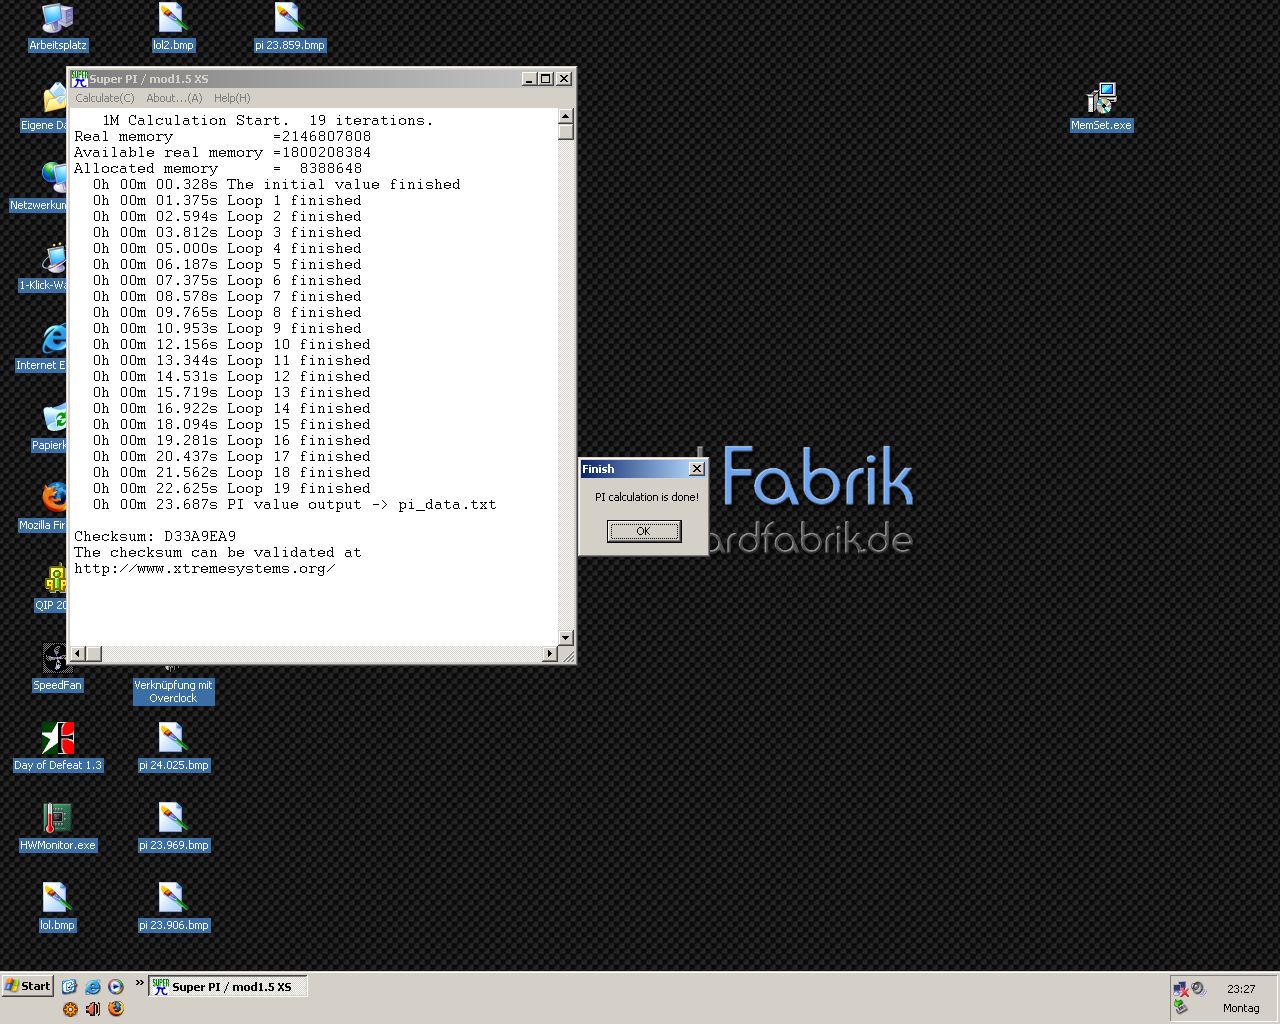
Task: Select the pi 23.906.bmp desktop file
Action: pyautogui.click(x=173, y=906)
